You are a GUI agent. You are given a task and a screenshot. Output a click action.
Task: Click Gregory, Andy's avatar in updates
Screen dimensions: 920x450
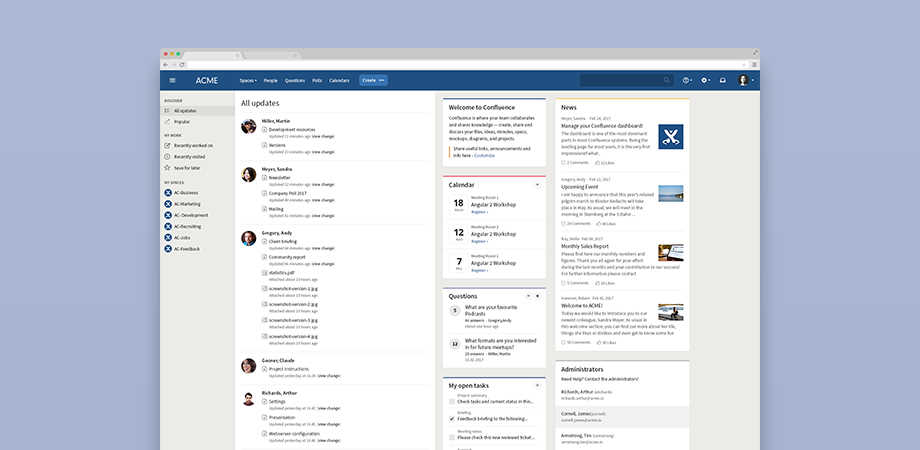tap(249, 238)
